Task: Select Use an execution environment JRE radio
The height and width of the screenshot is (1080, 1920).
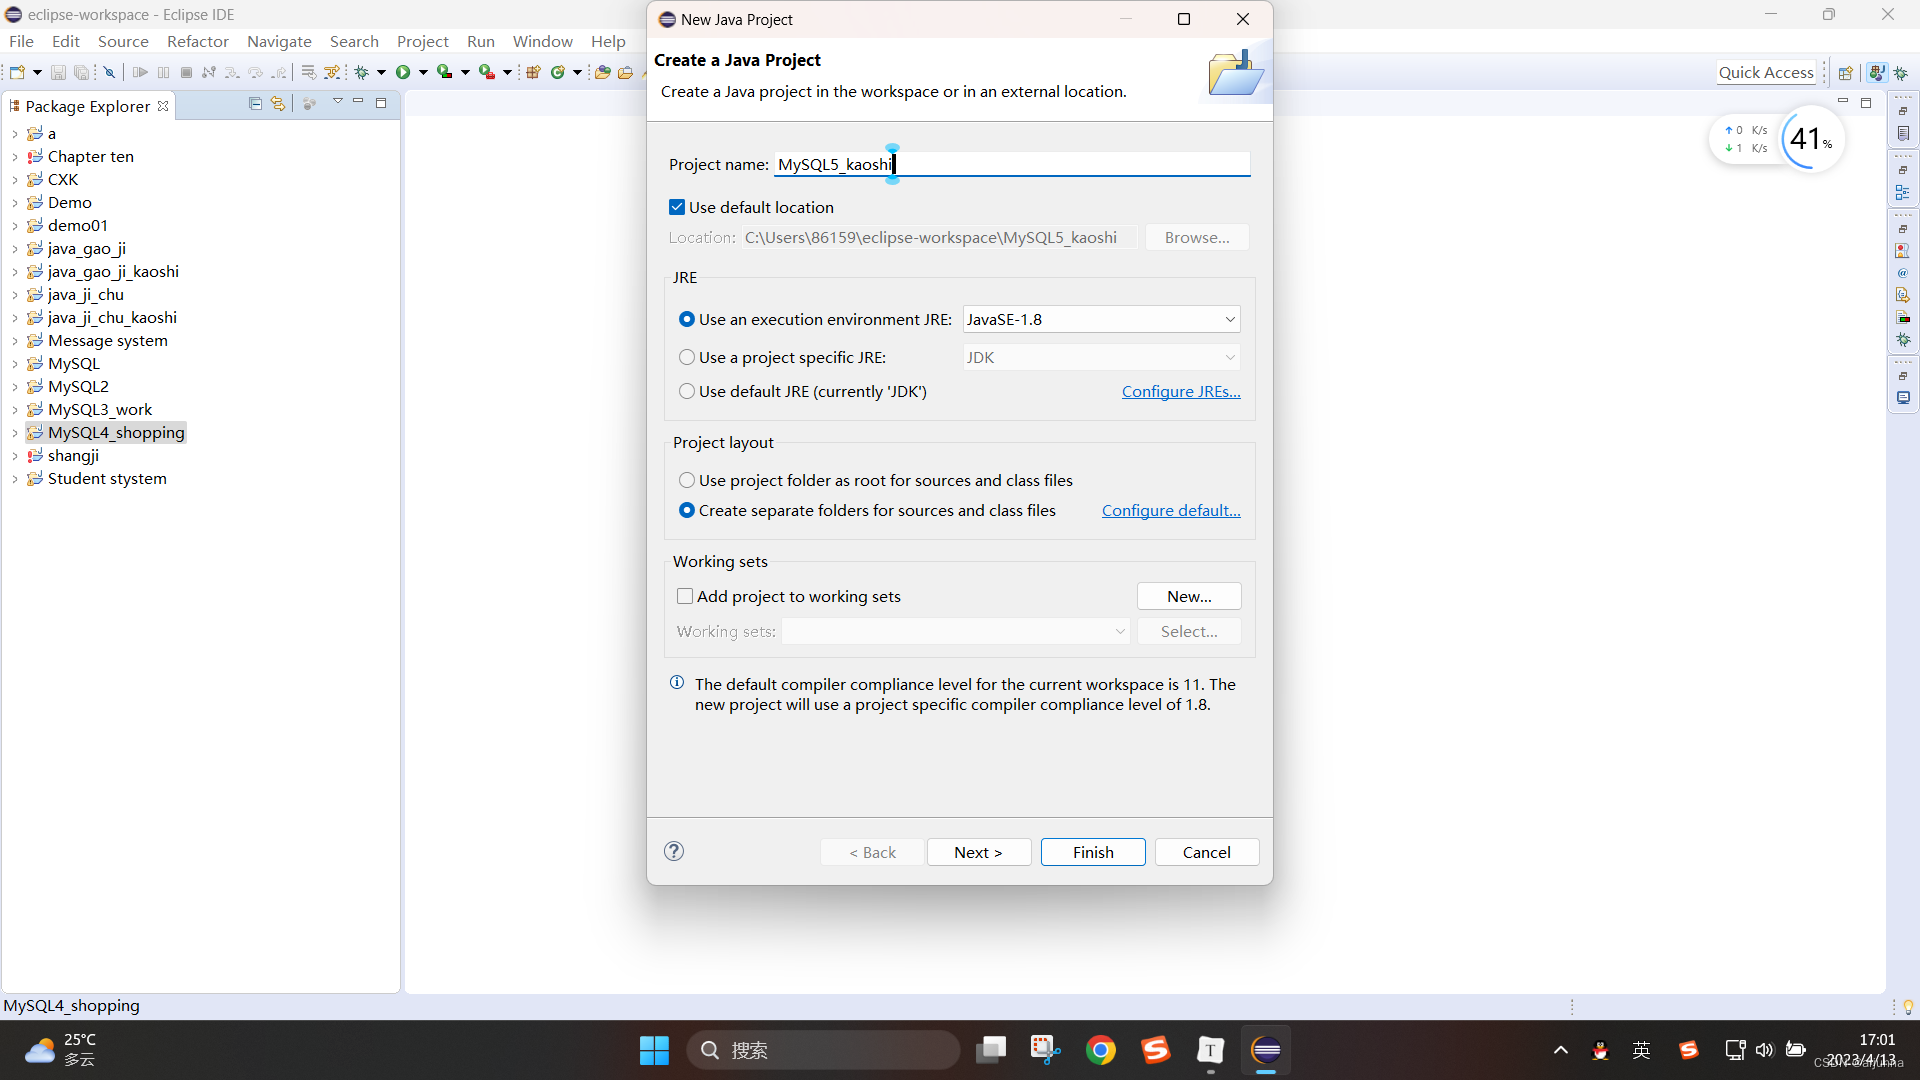Action: 687,319
